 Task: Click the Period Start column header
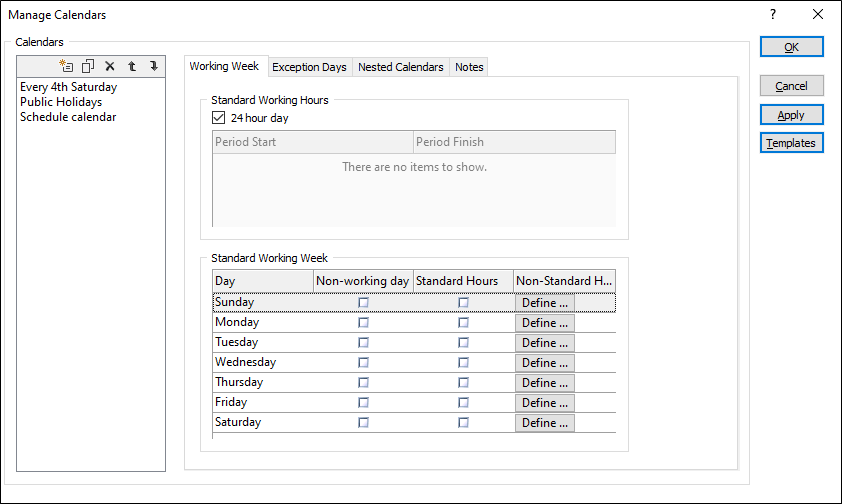point(312,142)
